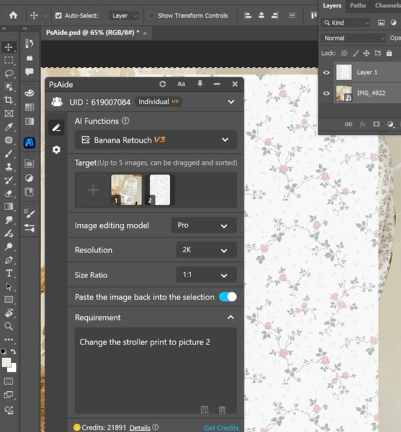Toggle lock image pixels

tap(356, 53)
